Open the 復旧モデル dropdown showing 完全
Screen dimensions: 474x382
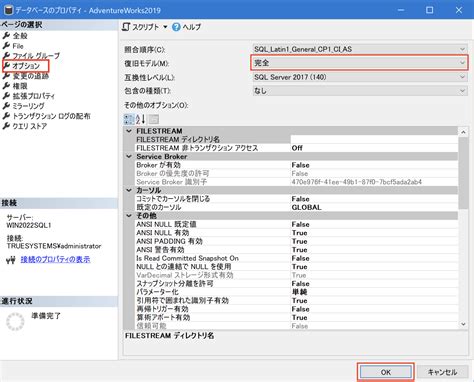359,63
